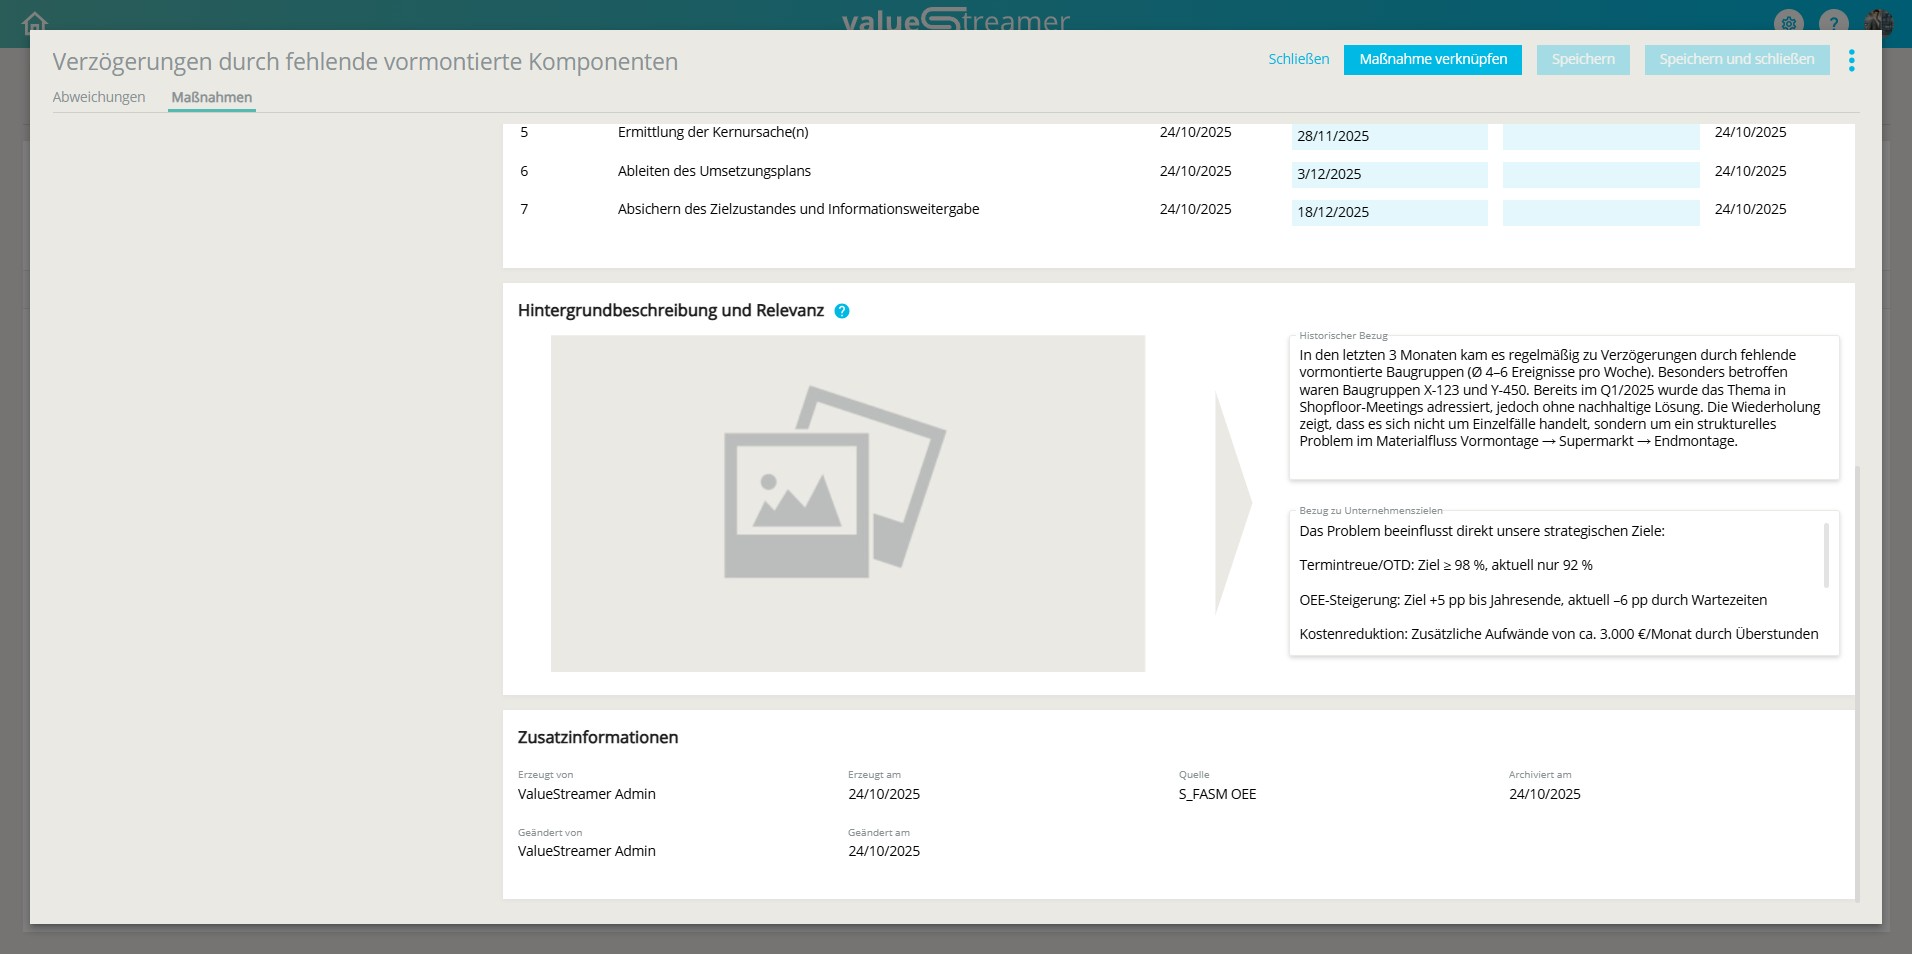Click into the Historischer Bezug text area
Image resolution: width=1912 pixels, height=954 pixels.
click(x=1562, y=408)
